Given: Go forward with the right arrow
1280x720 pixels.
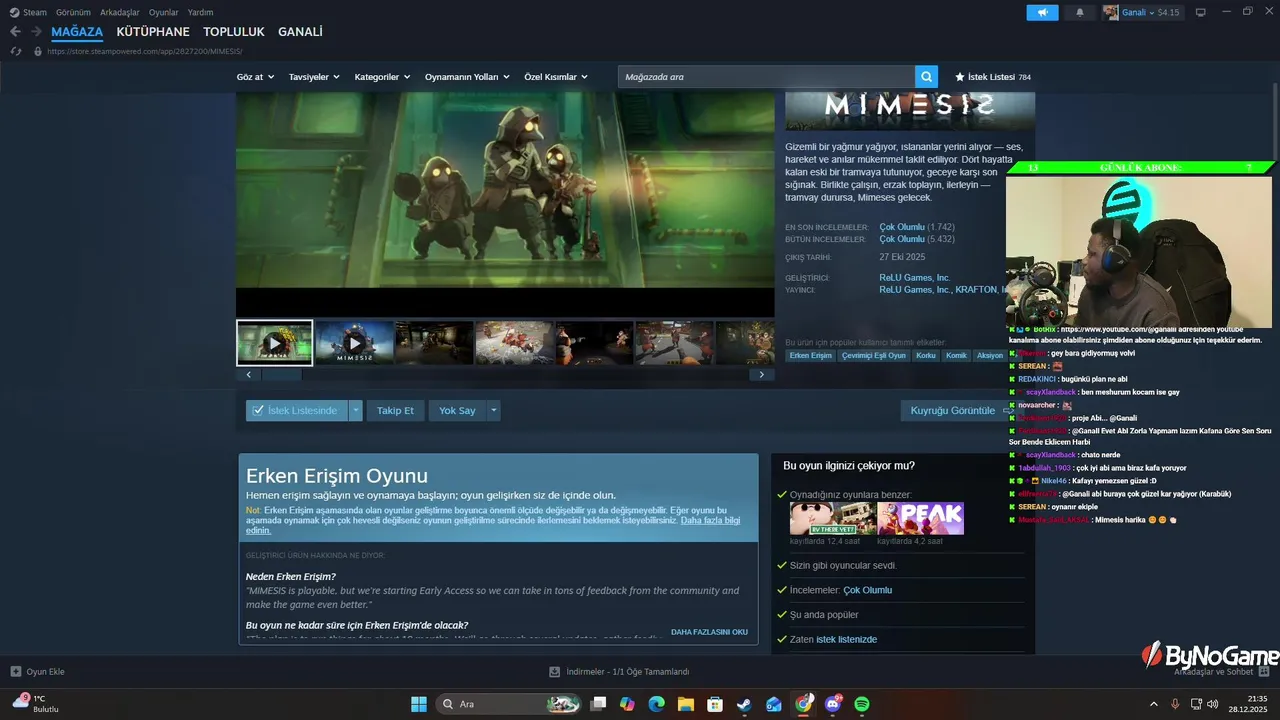Looking at the screenshot, I should coord(36,32).
